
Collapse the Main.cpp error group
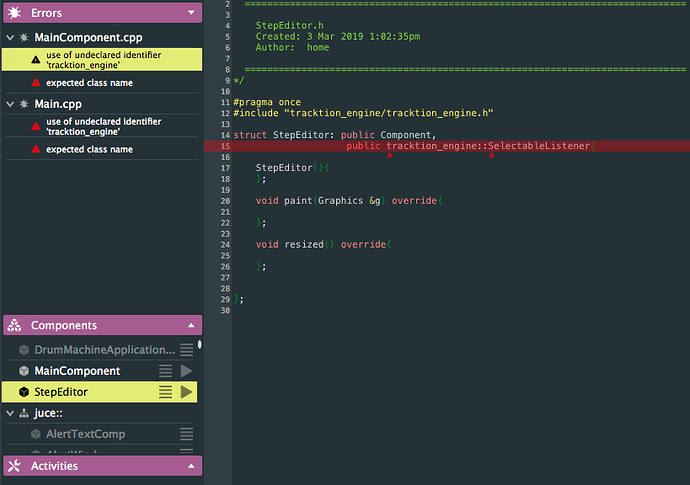pyautogui.click(x=10, y=104)
